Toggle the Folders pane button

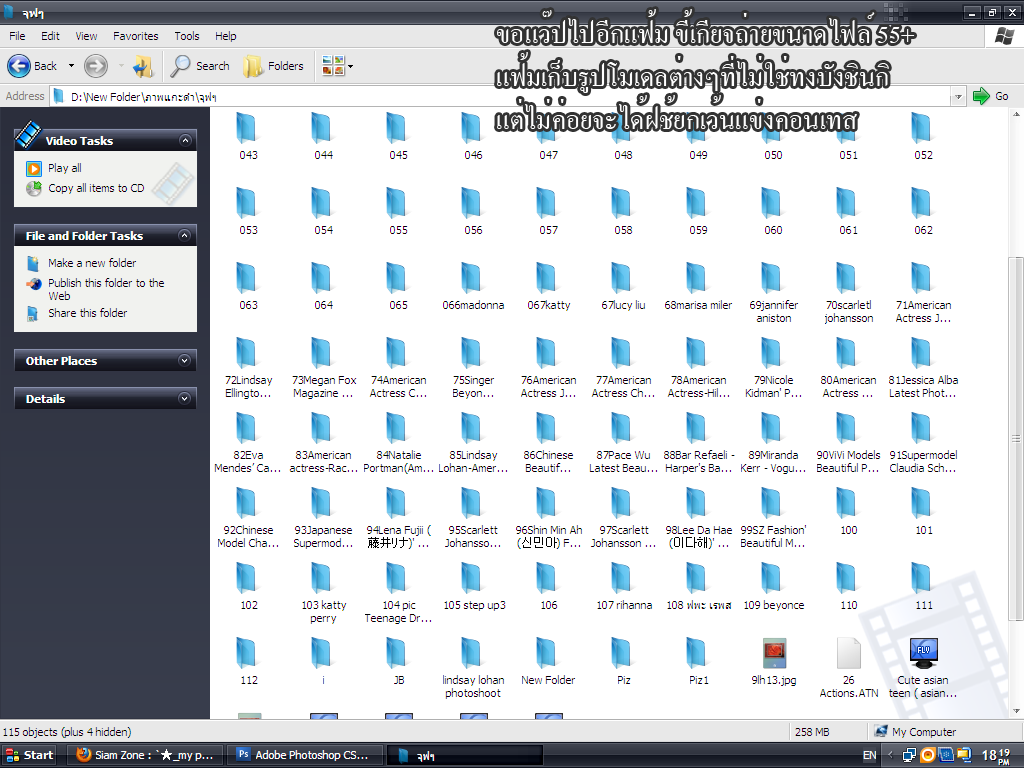274,66
